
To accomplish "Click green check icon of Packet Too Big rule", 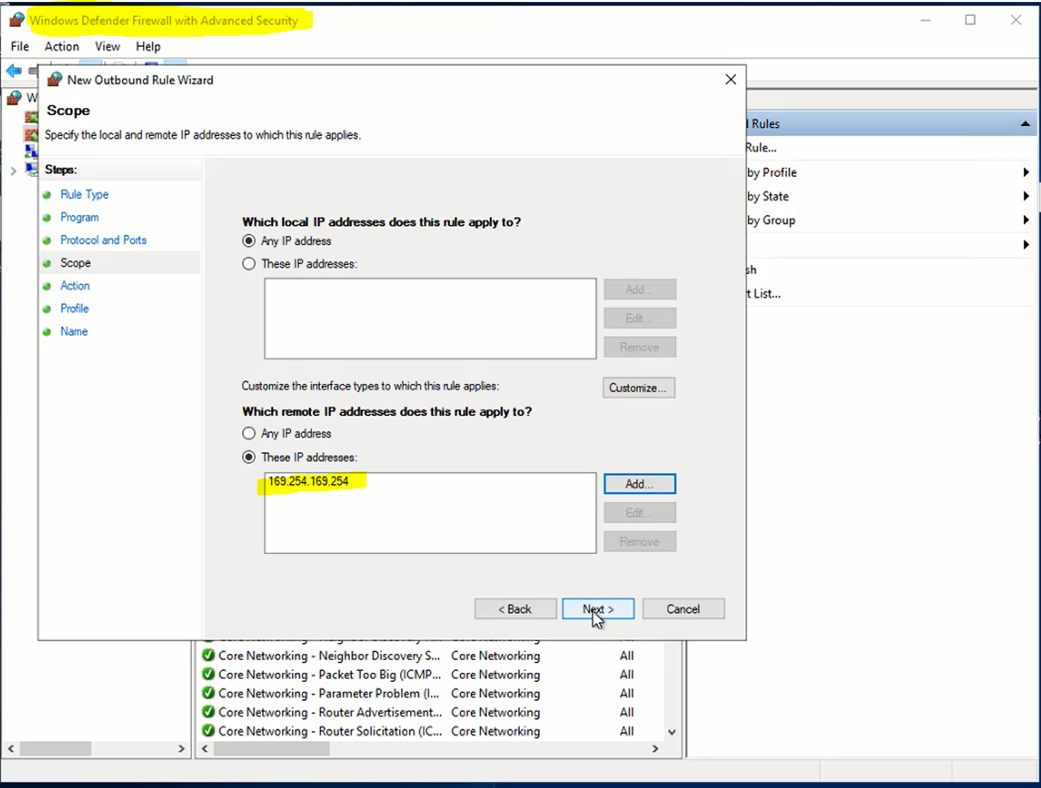I will [x=208, y=674].
